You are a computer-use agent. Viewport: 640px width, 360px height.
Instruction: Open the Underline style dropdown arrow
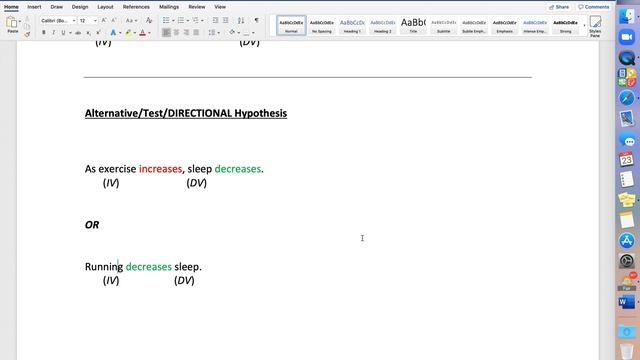coord(70,33)
